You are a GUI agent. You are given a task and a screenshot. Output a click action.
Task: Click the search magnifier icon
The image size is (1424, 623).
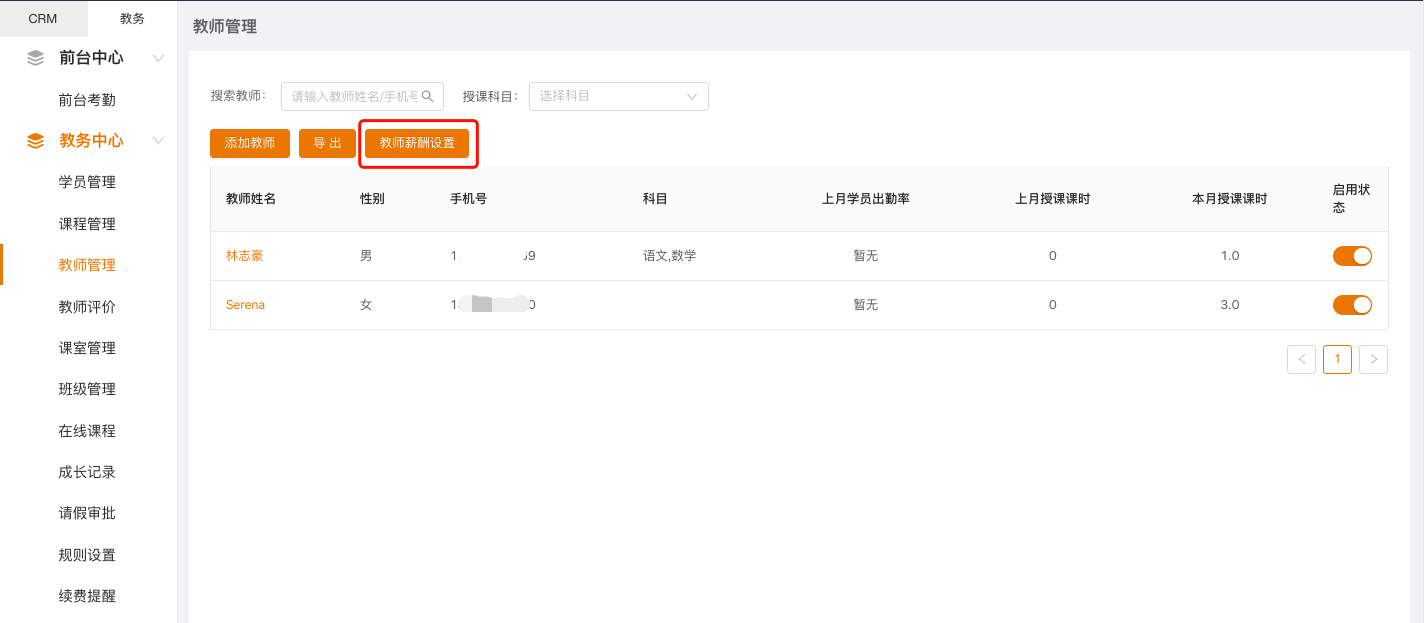click(427, 96)
